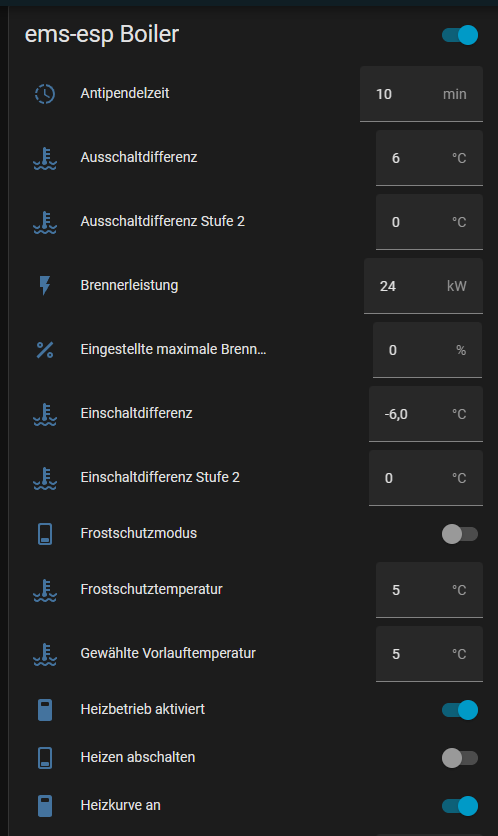
Task: Click the percent icon for maximale Brennerleistung
Action: [x=45, y=350]
